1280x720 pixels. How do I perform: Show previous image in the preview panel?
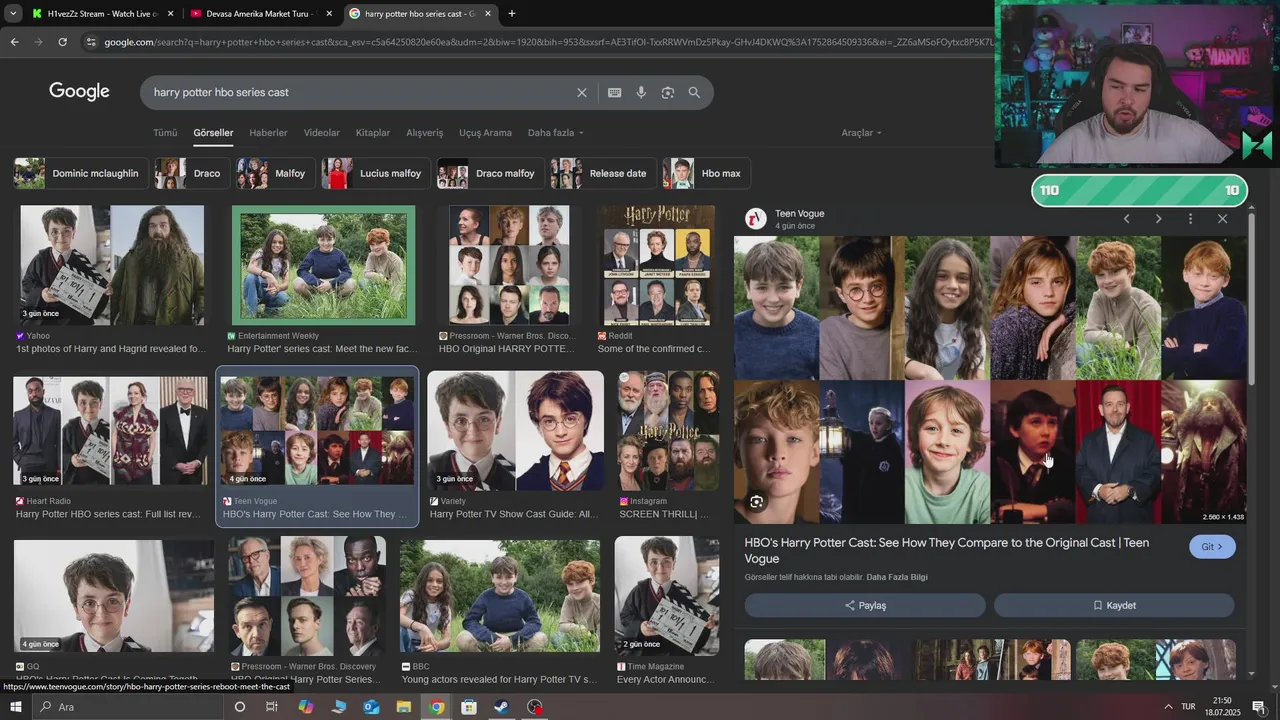[x=1126, y=218]
